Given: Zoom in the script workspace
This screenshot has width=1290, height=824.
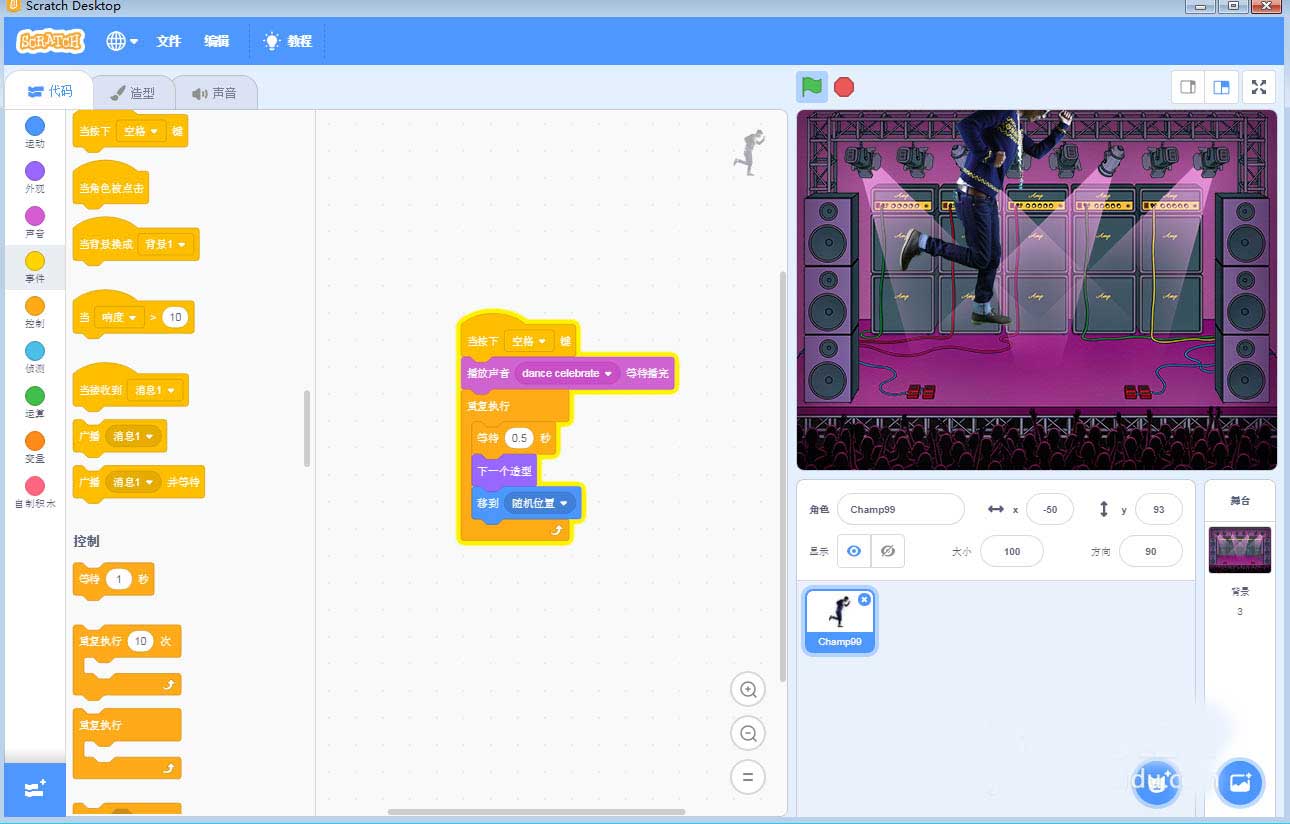Looking at the screenshot, I should [748, 689].
